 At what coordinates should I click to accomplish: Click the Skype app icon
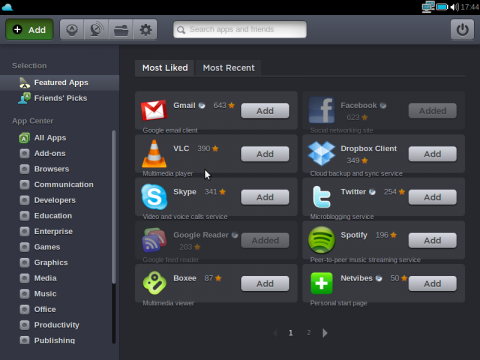[154, 197]
